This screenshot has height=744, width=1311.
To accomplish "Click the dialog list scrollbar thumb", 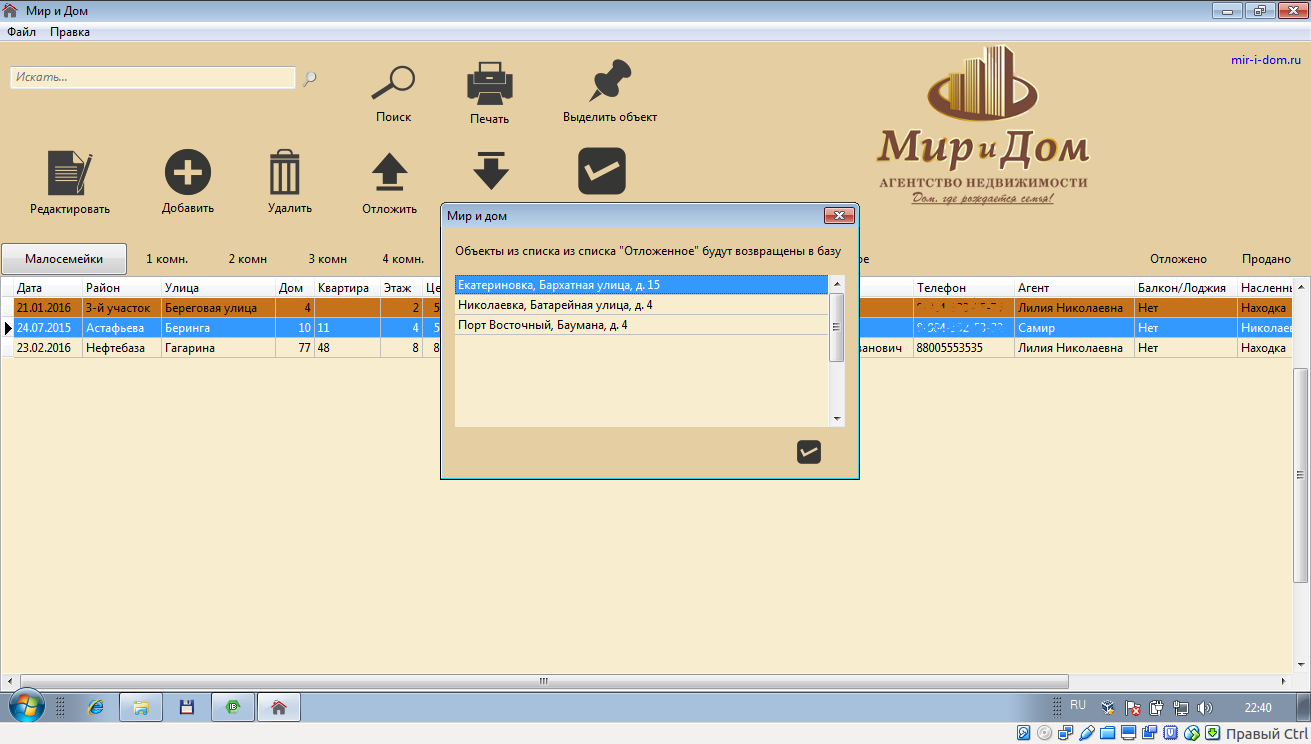I will click(837, 326).
